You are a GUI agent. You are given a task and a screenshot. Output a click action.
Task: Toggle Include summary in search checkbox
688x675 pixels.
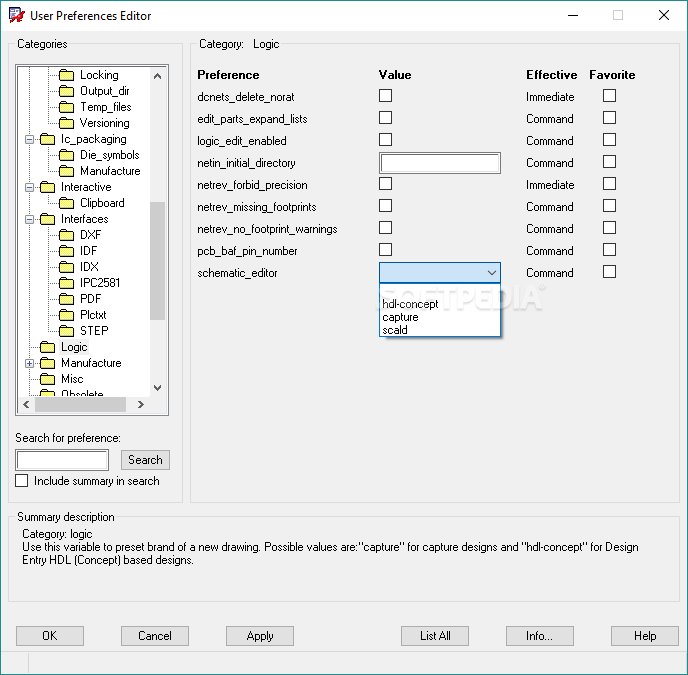(x=22, y=481)
